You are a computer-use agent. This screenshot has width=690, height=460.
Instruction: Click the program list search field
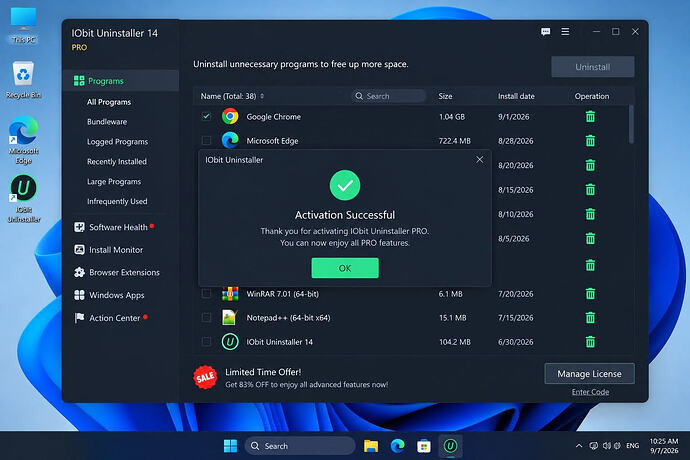[389, 96]
